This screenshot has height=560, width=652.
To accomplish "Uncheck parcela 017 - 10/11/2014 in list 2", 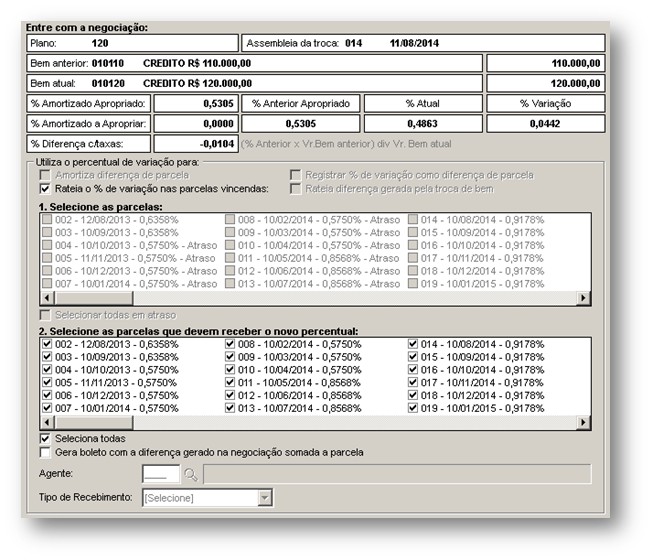I will 412,382.
